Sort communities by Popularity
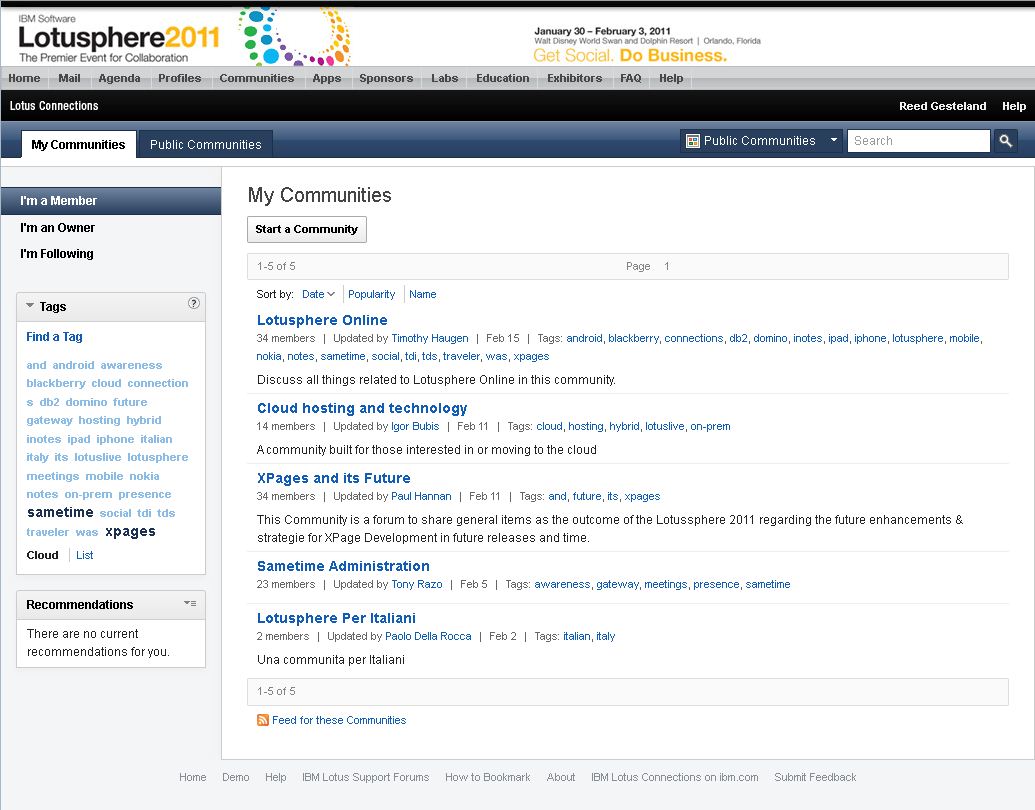The image size is (1035, 810). [372, 294]
